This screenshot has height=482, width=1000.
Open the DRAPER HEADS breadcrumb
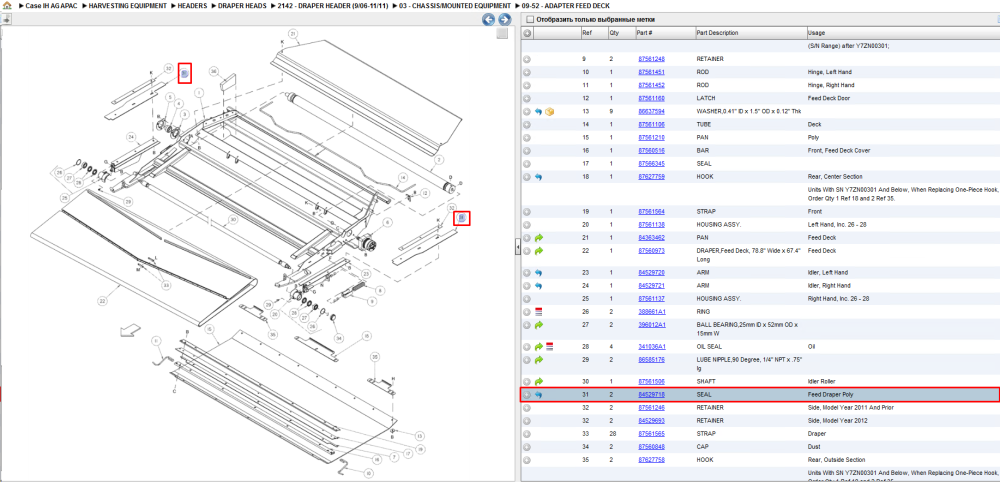click(242, 5)
